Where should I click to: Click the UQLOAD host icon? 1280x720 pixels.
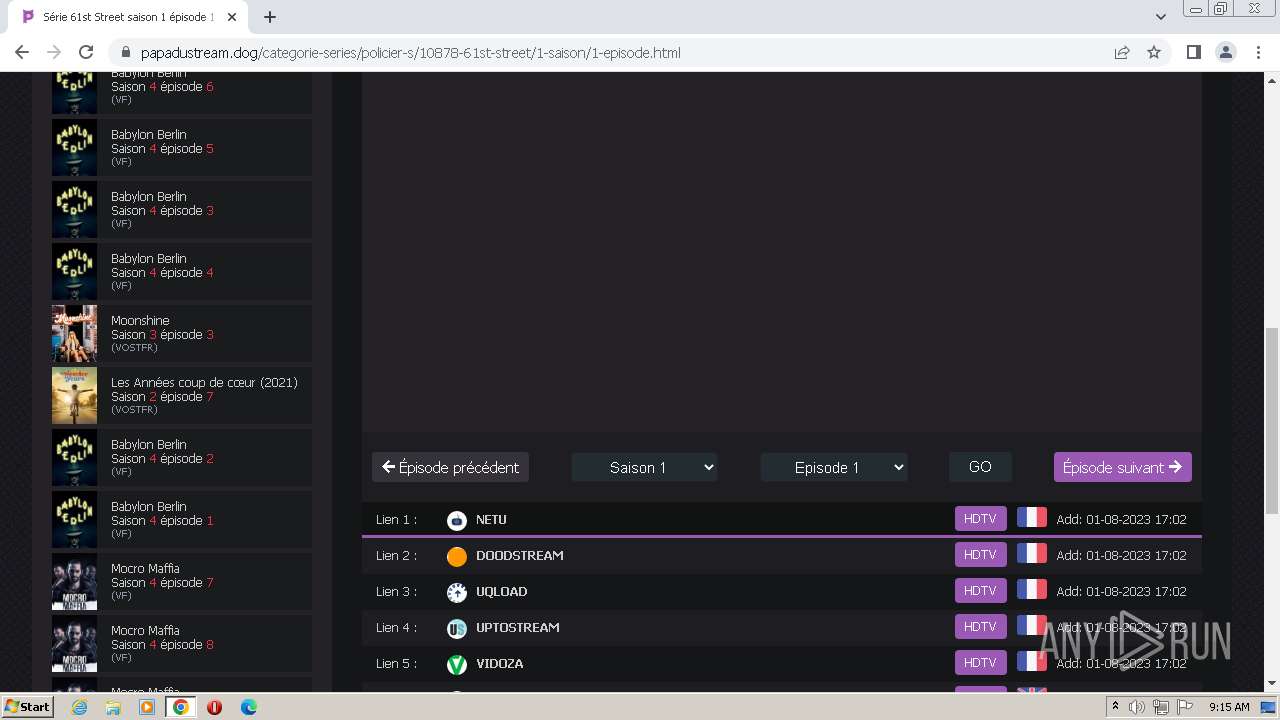click(x=456, y=592)
